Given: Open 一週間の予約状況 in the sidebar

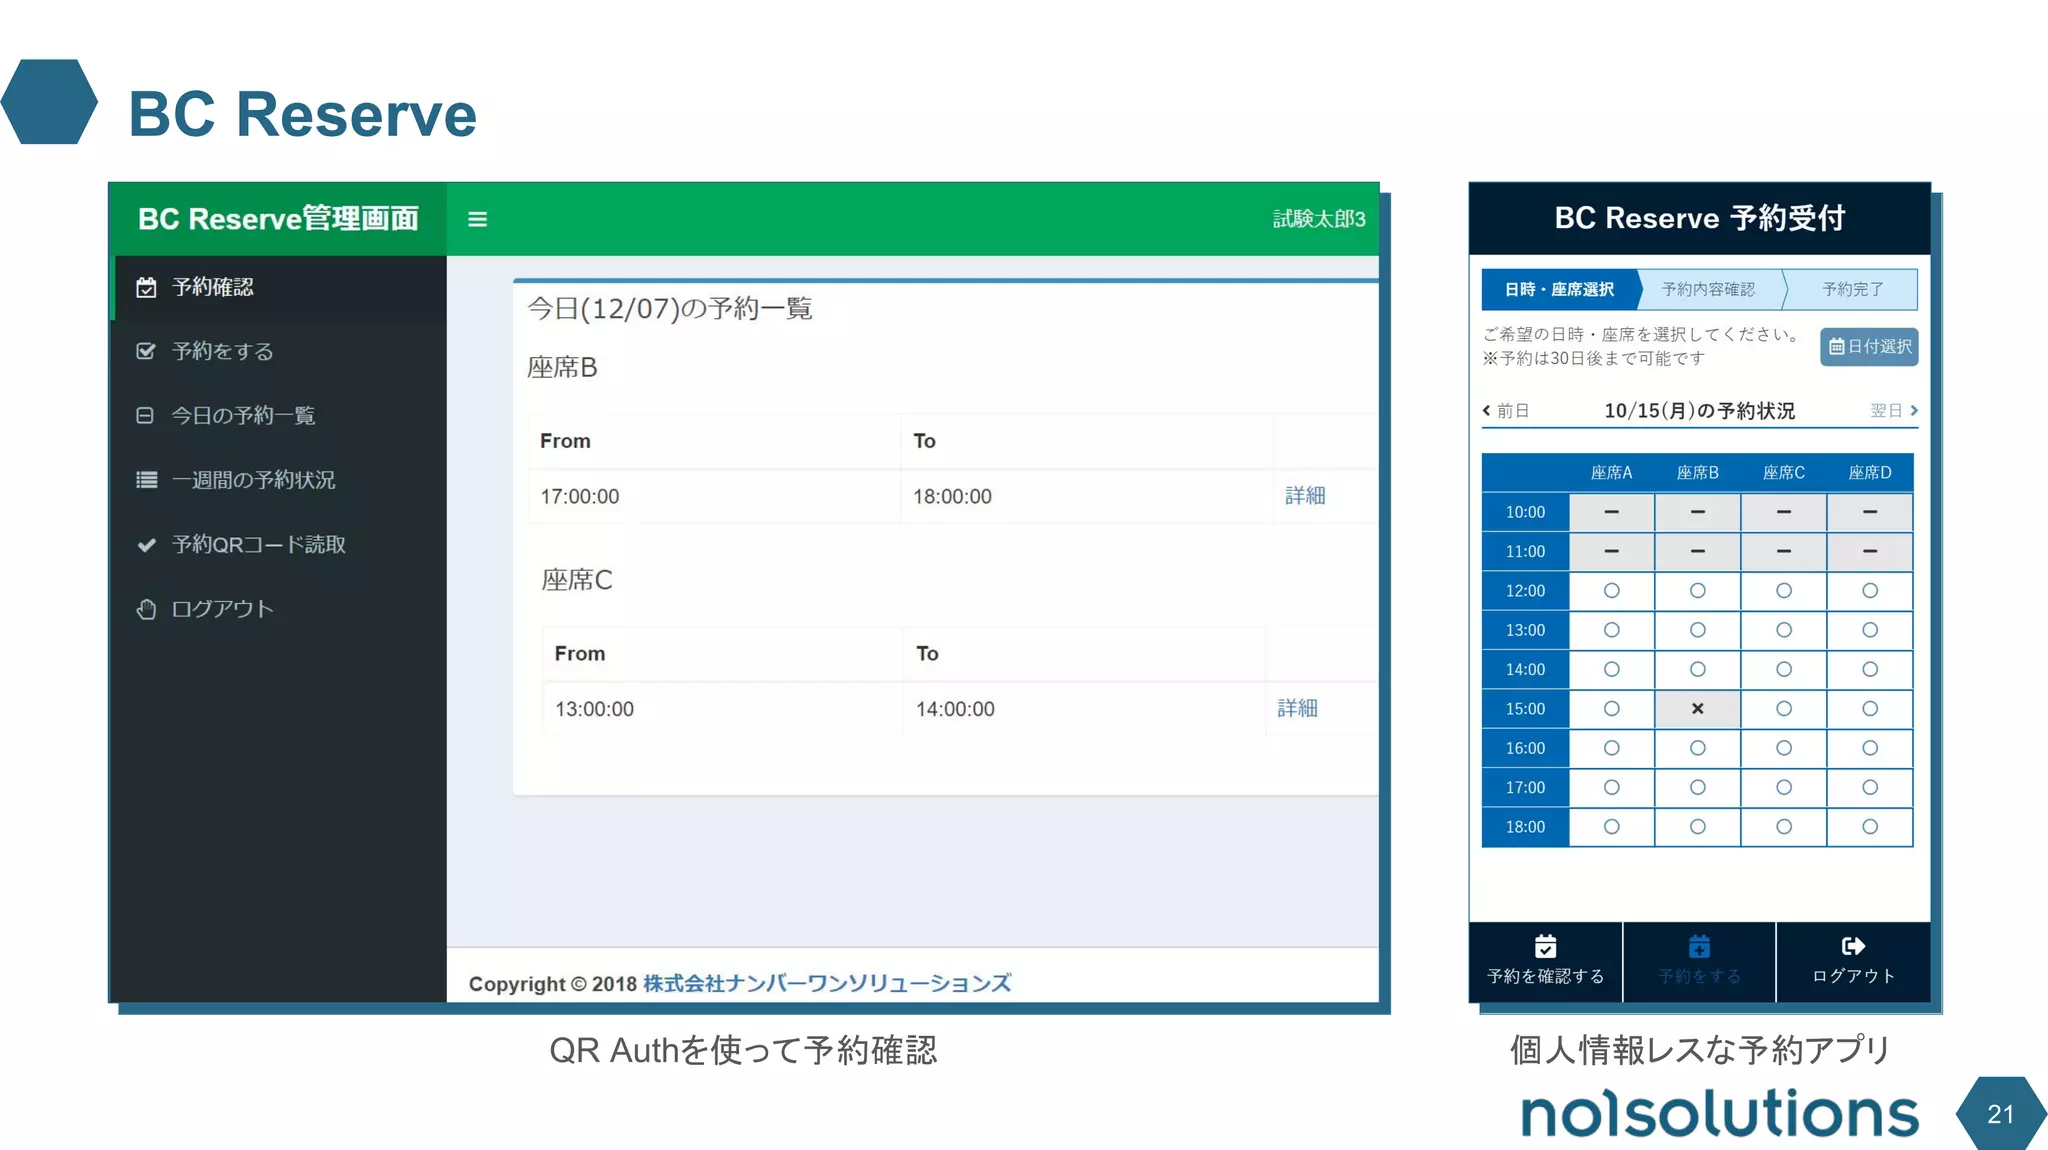Looking at the screenshot, I should 279,480.
